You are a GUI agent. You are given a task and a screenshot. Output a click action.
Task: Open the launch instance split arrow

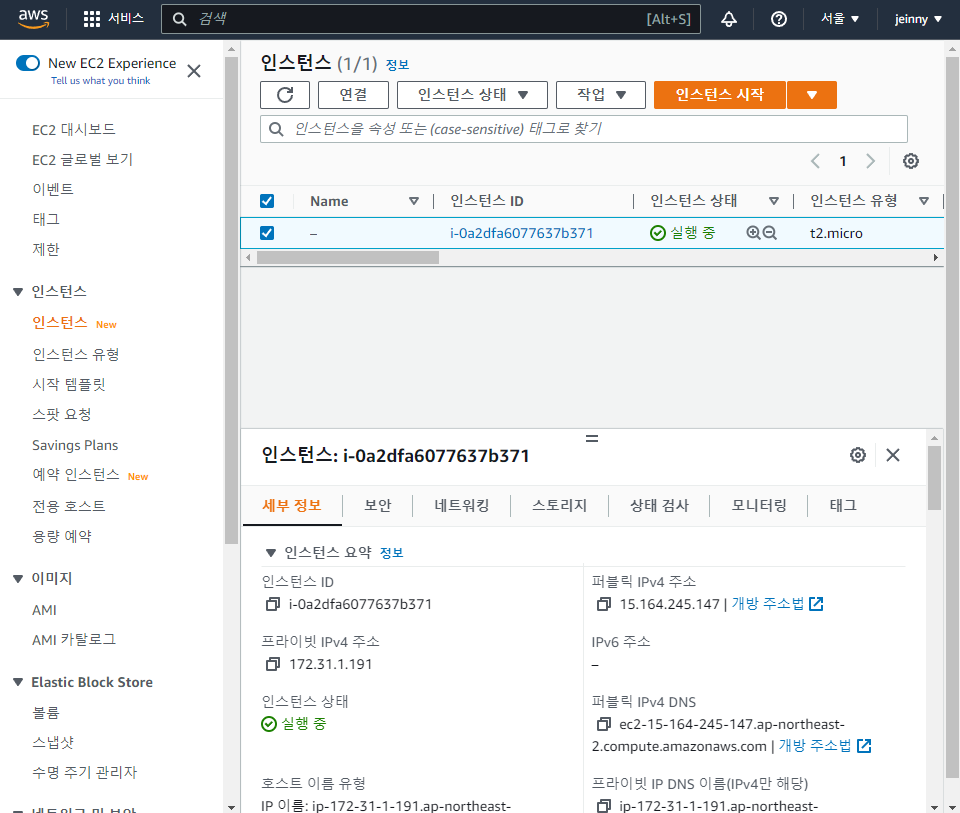click(x=812, y=95)
